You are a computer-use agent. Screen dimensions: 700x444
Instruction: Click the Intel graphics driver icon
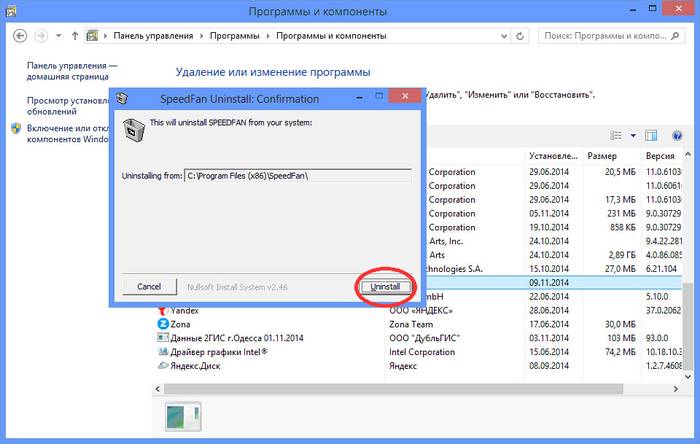[x=162, y=352]
